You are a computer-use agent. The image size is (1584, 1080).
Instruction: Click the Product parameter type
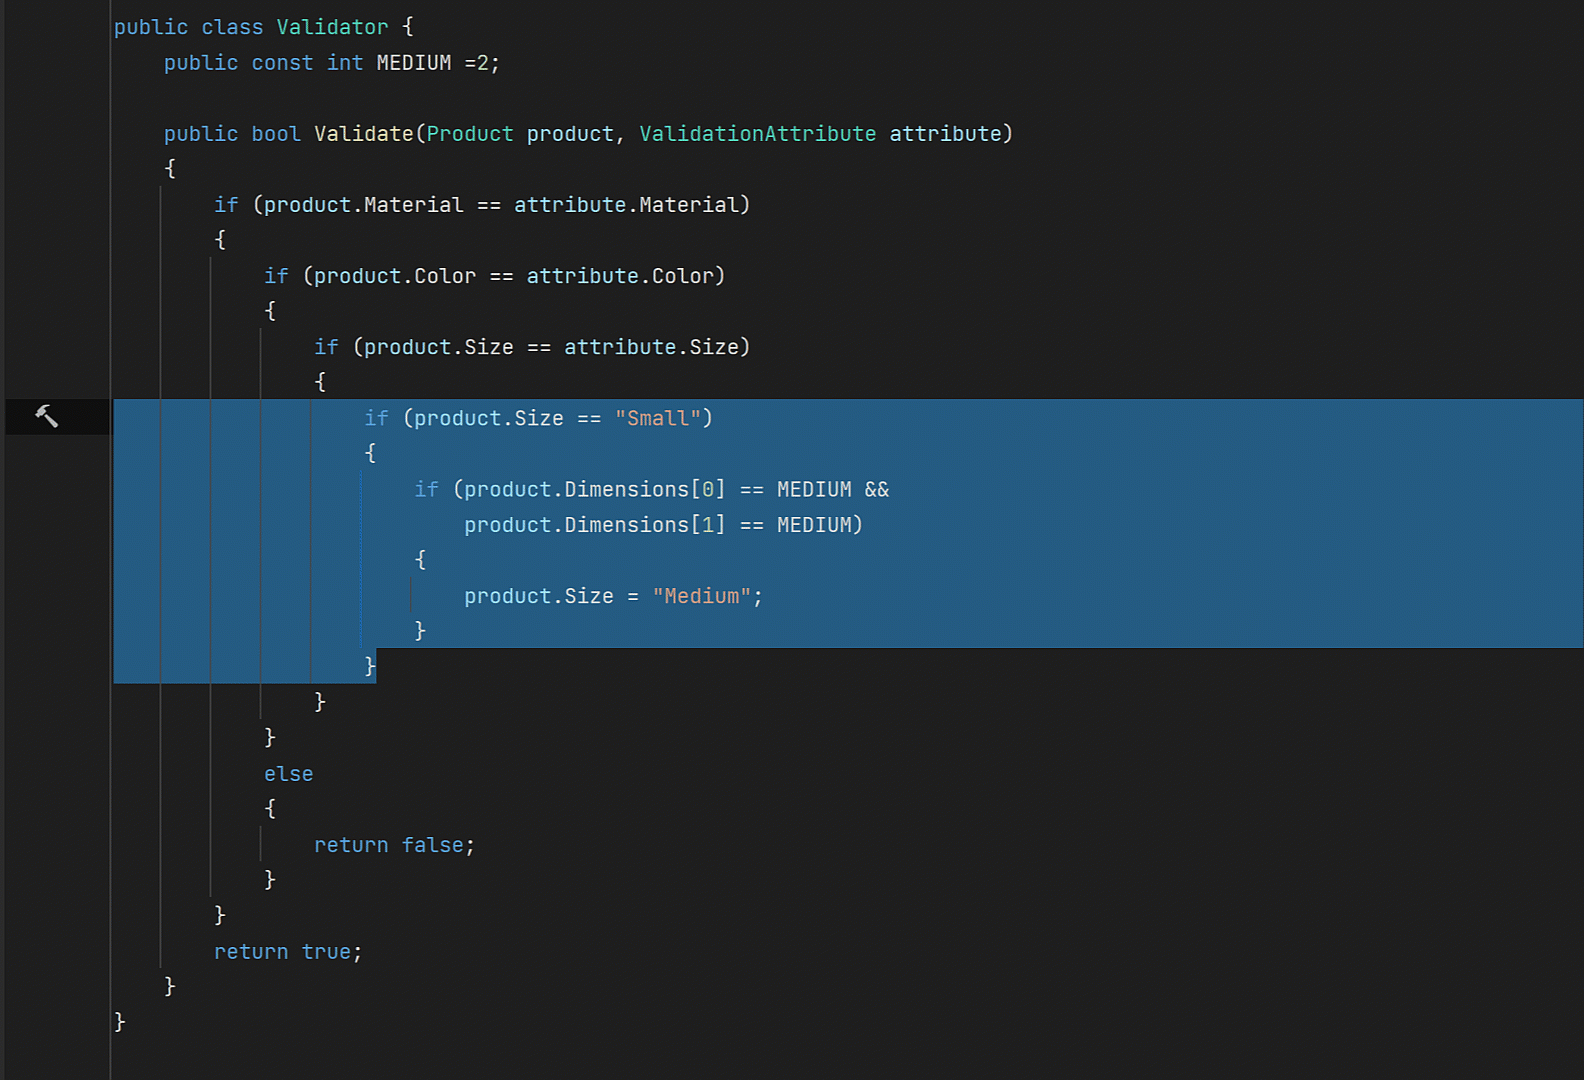(x=469, y=134)
